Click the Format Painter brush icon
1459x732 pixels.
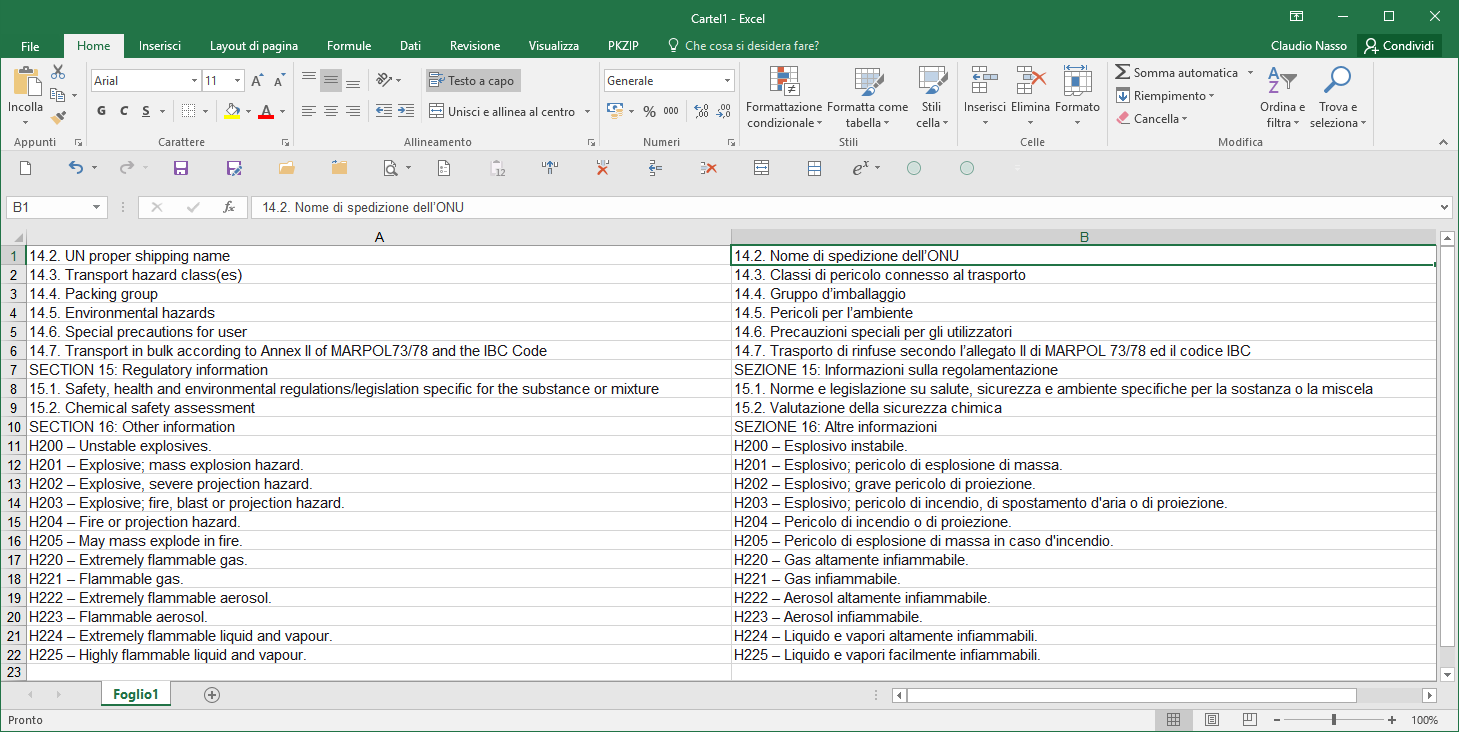(x=58, y=117)
